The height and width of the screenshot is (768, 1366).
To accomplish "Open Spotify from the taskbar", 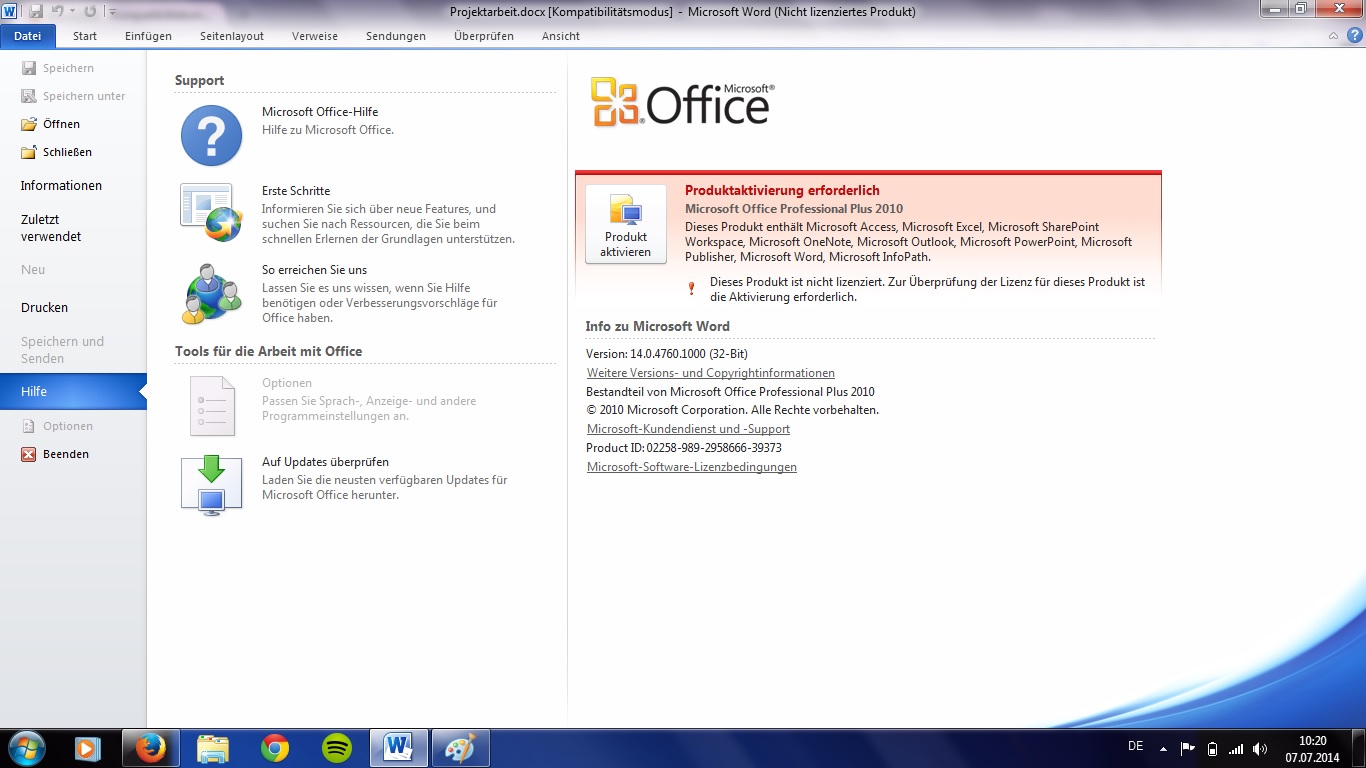I will [x=337, y=748].
